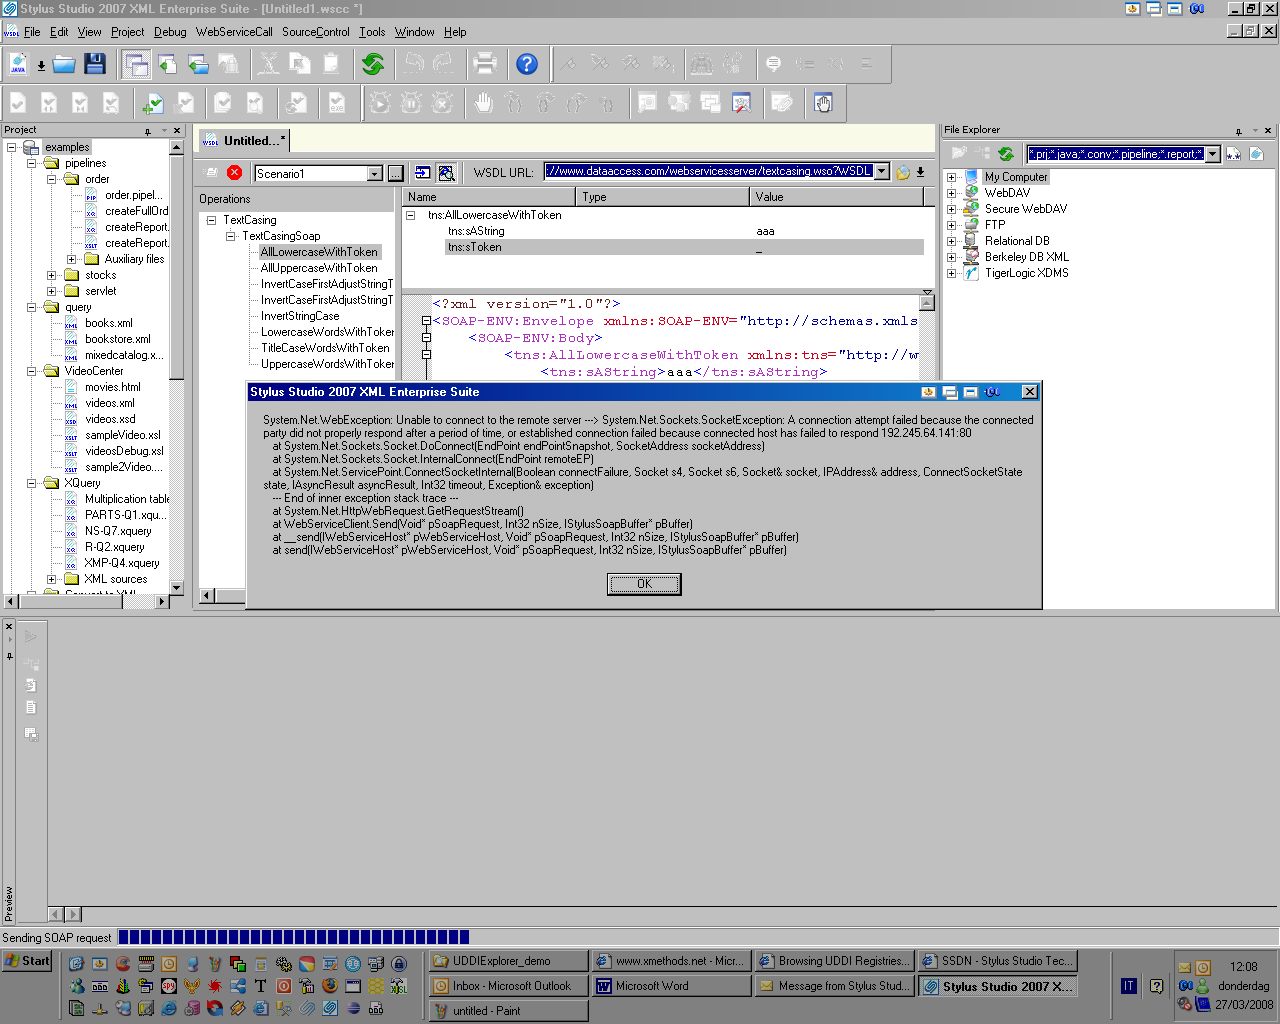Click the page icon in the Preview pane sidebar
Screen dimensions: 1280x1024
31,707
